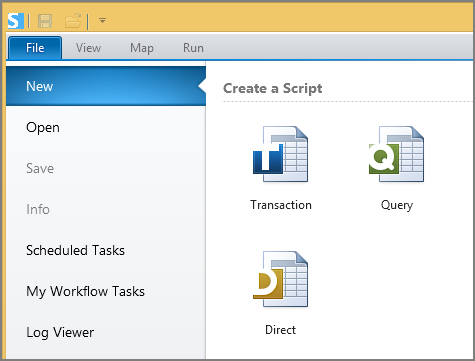
Task: Click the Studio S application logo icon
Action: tap(16, 21)
